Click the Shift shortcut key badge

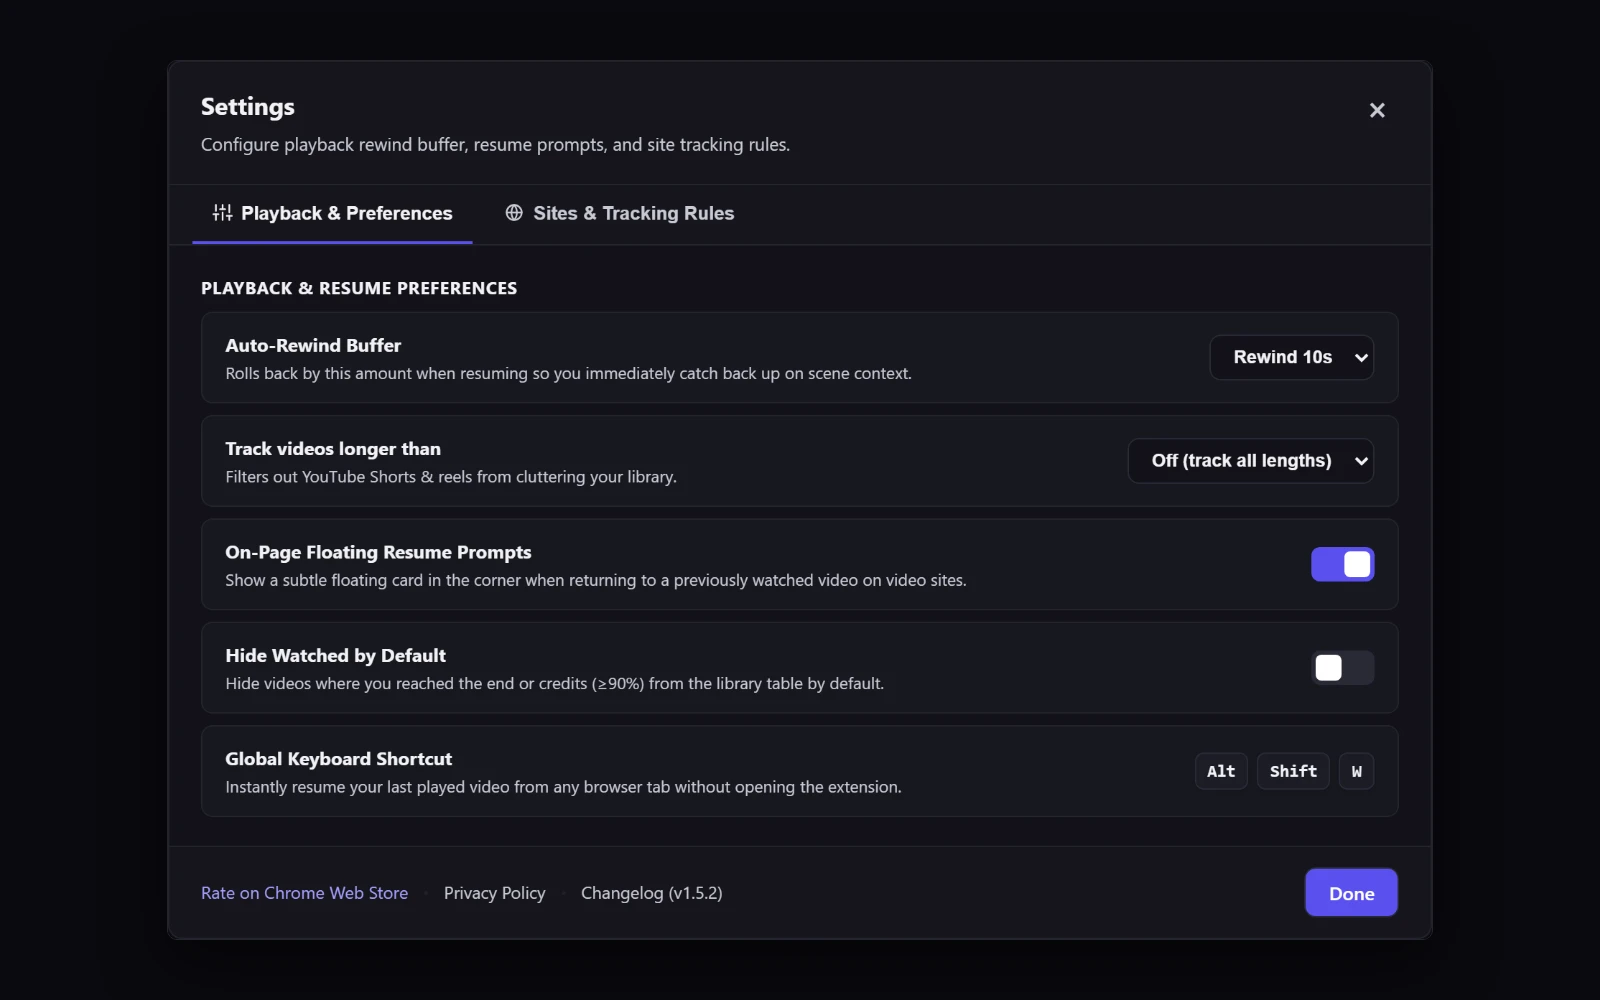[x=1293, y=771]
